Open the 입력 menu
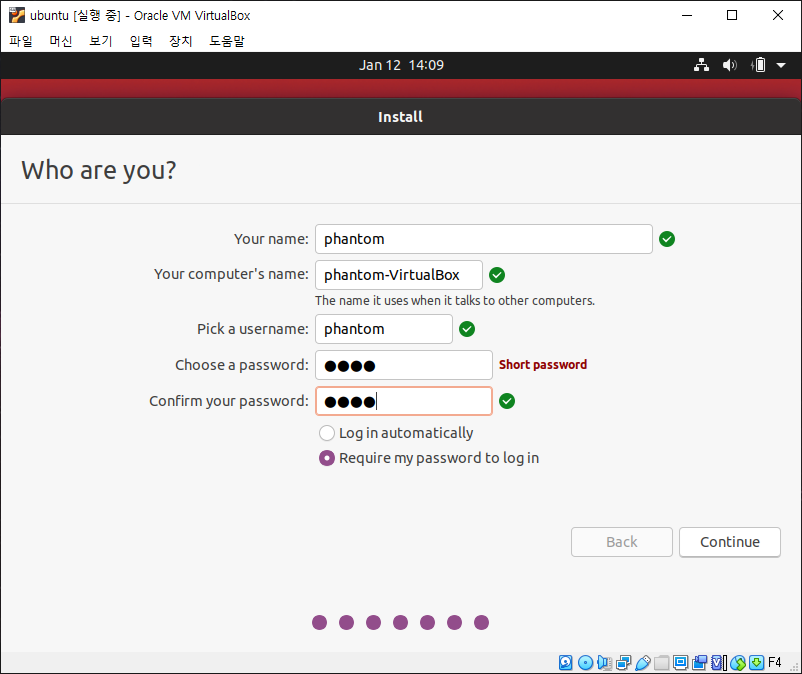This screenshot has width=802, height=674. pos(141,41)
